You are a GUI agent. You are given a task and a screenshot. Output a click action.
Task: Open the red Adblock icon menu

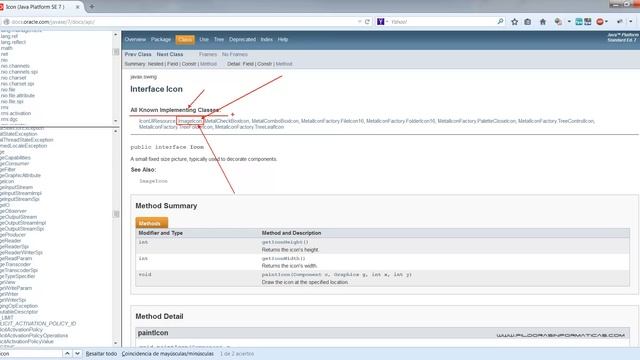tap(602, 22)
